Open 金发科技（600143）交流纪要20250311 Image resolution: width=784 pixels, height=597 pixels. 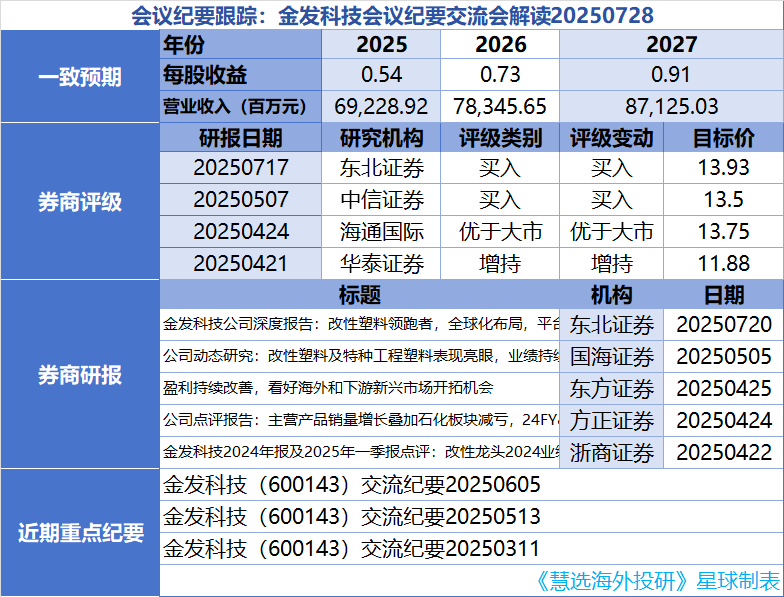[472, 548]
